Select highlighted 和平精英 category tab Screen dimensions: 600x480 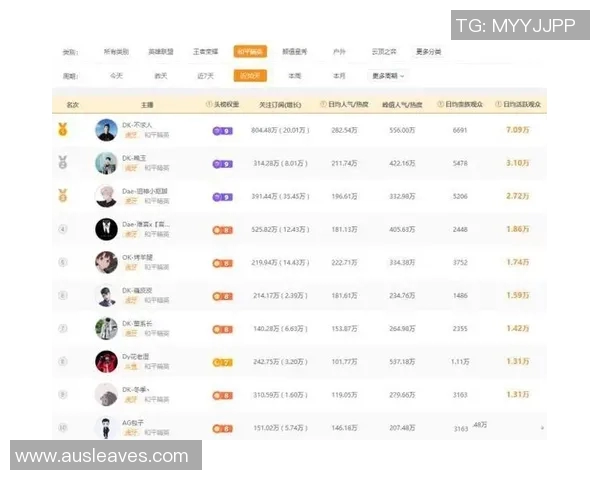pyautogui.click(x=250, y=52)
